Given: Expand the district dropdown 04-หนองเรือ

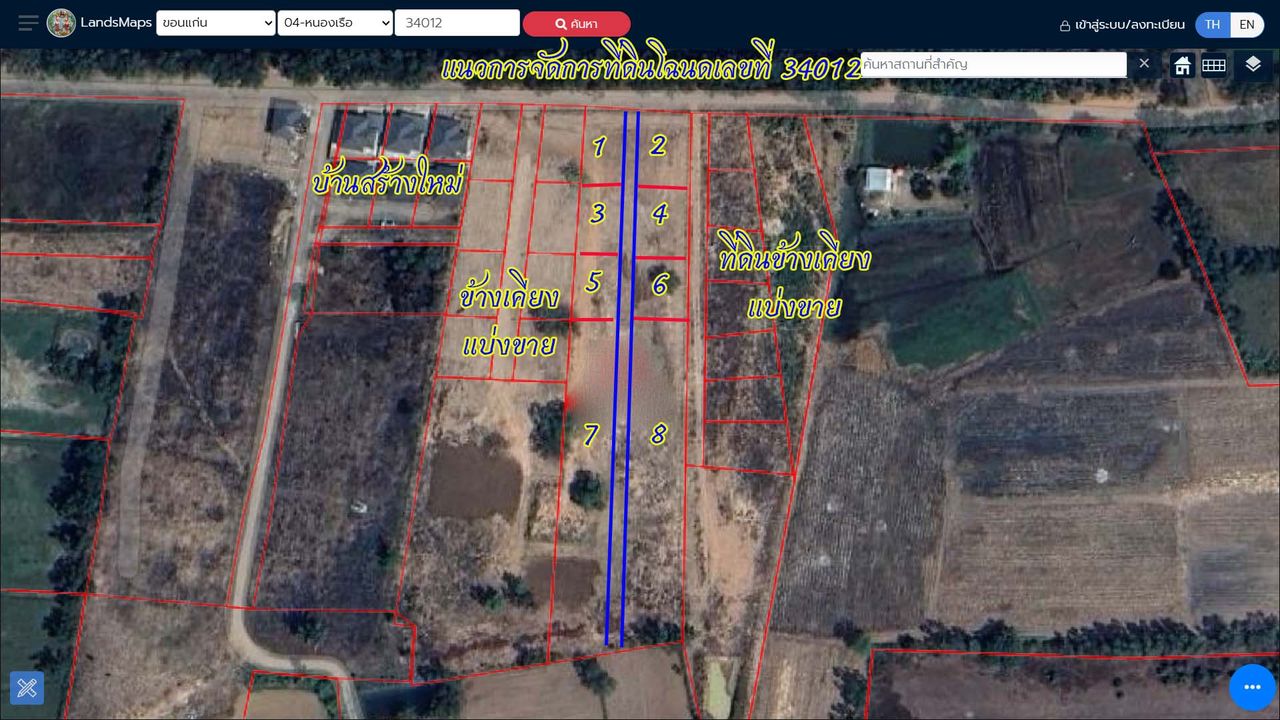Looking at the screenshot, I should [x=335, y=23].
